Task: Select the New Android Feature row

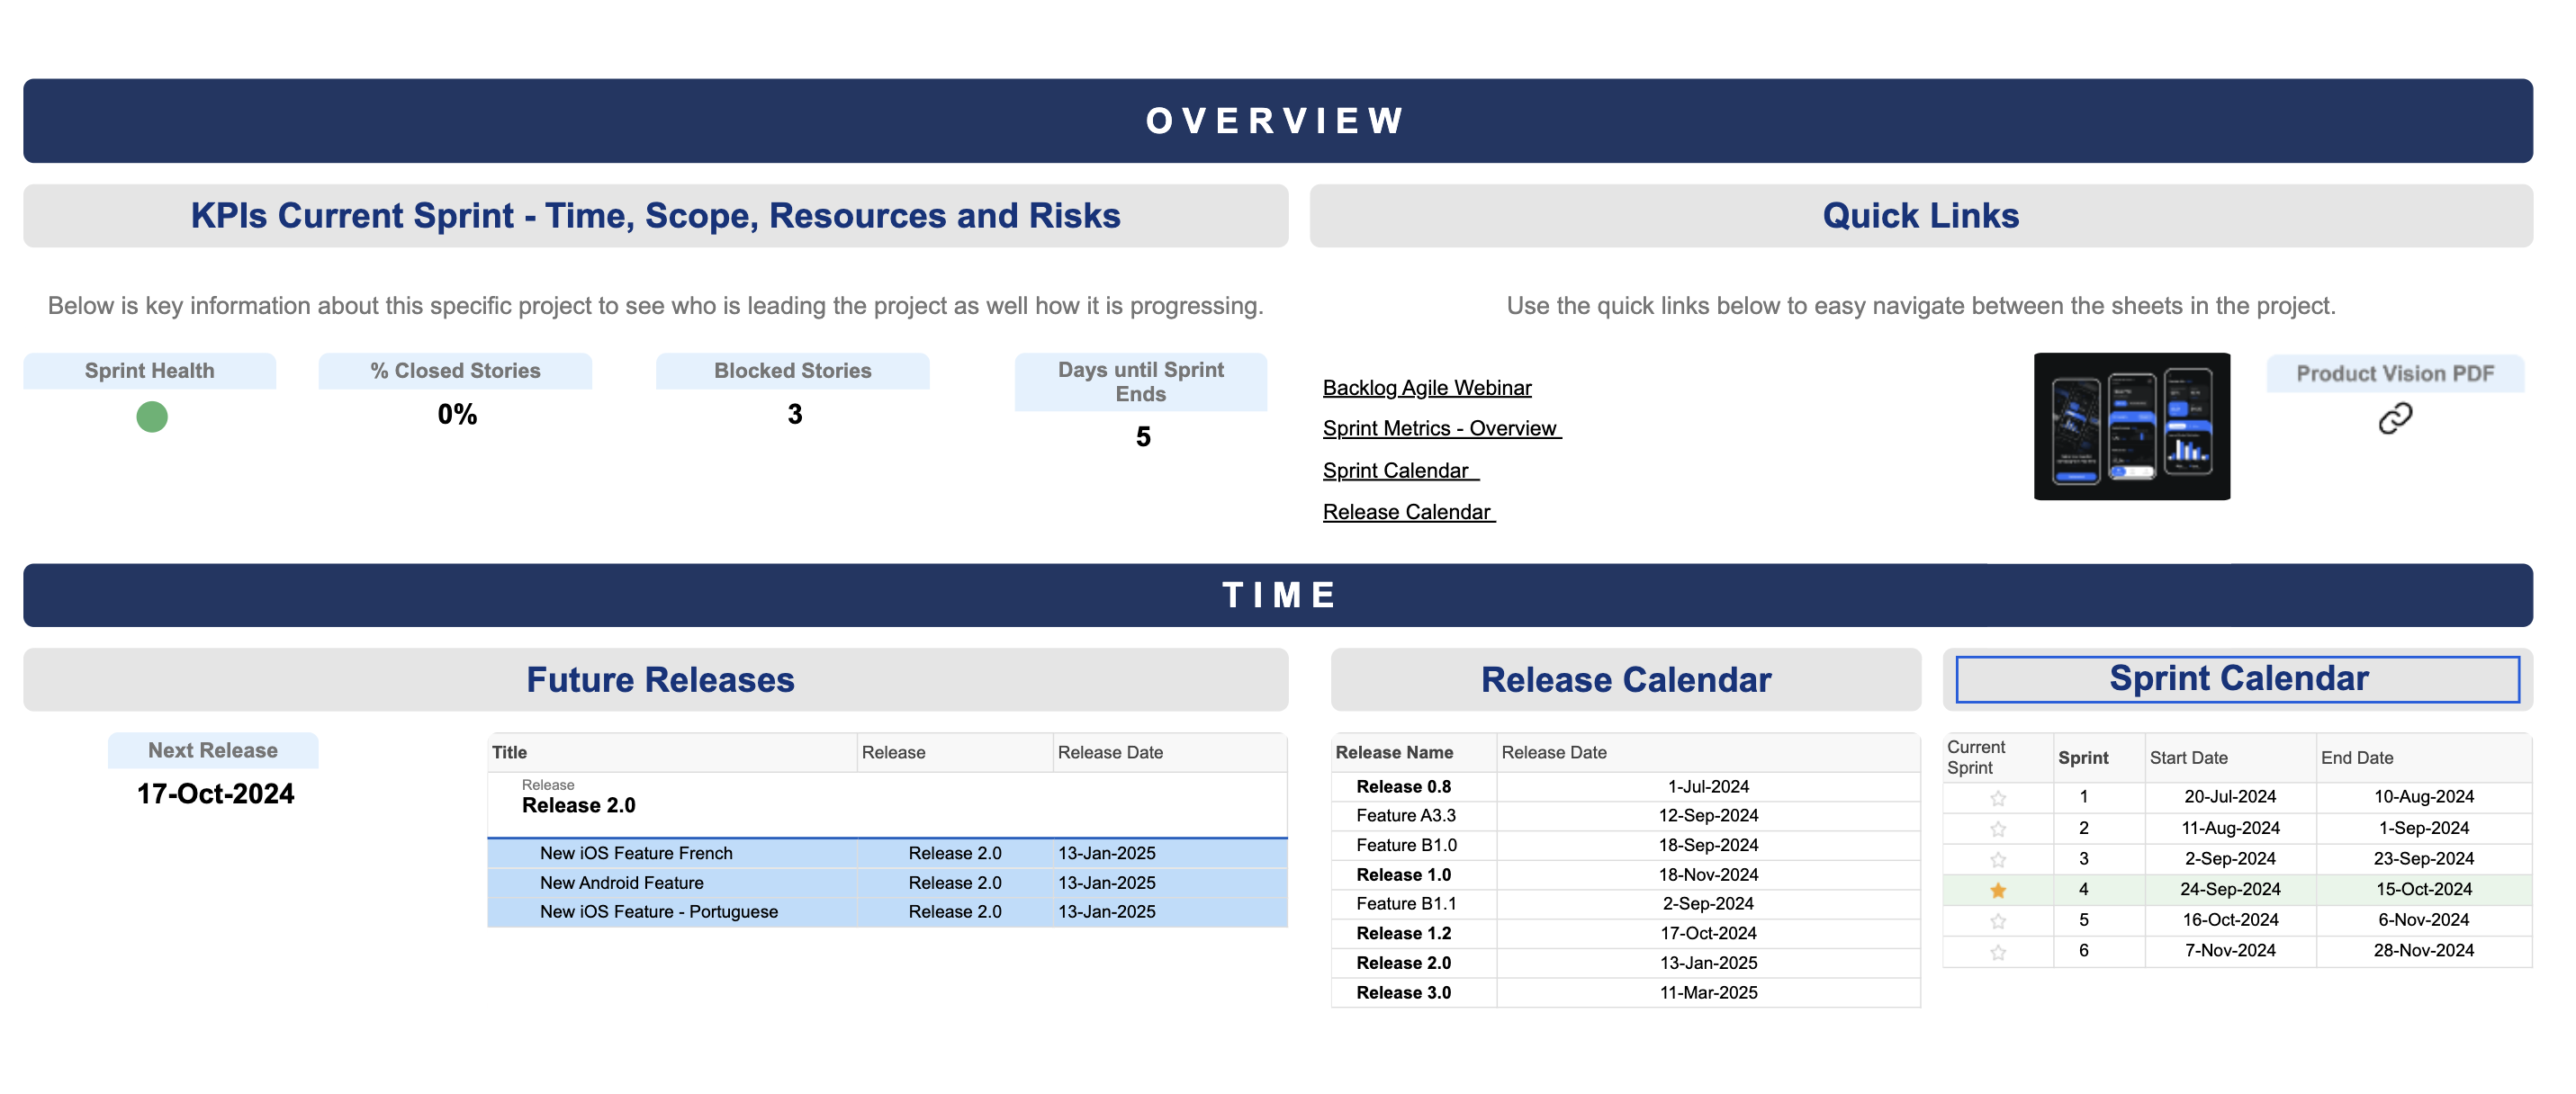Action: click(x=621, y=883)
